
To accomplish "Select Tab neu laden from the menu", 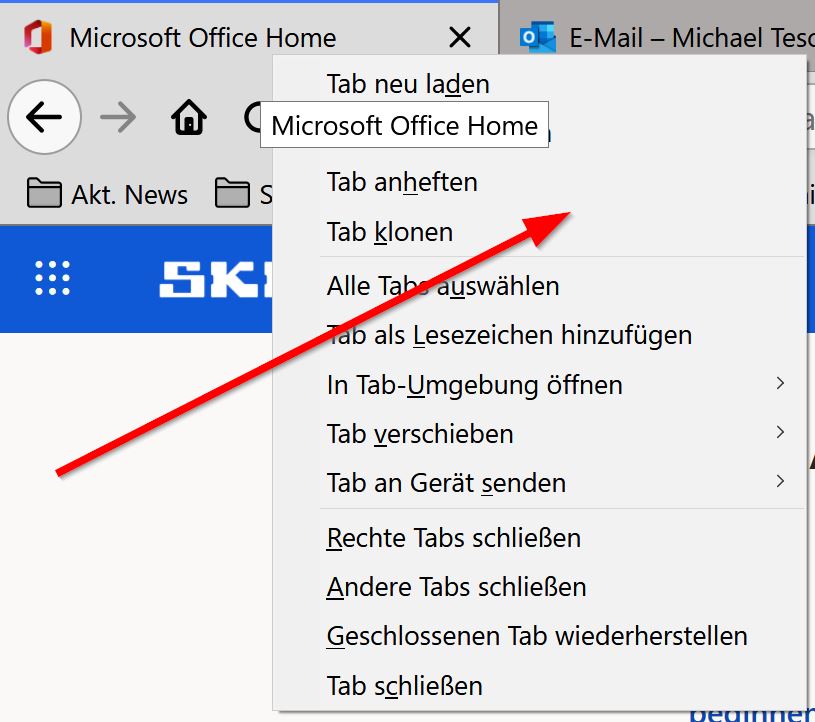I will coord(408,84).
